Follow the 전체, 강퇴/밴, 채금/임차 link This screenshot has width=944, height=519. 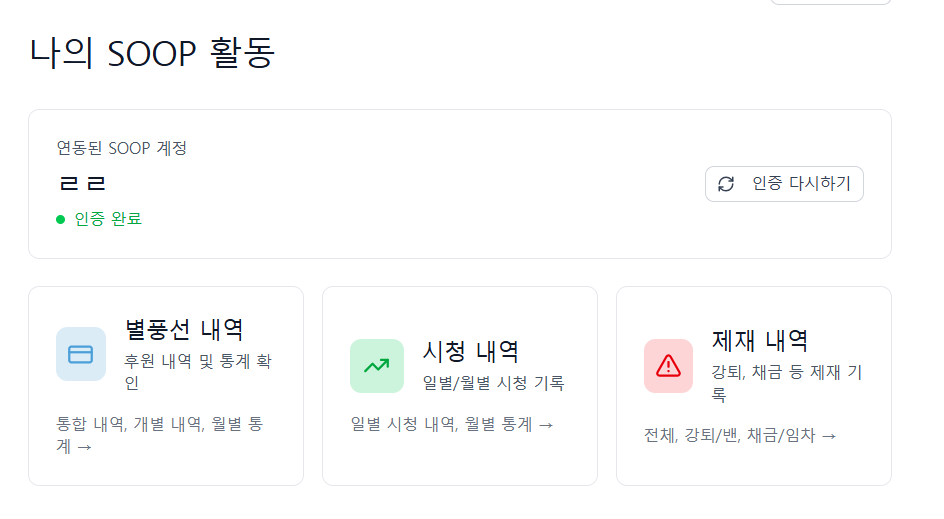[740, 435]
